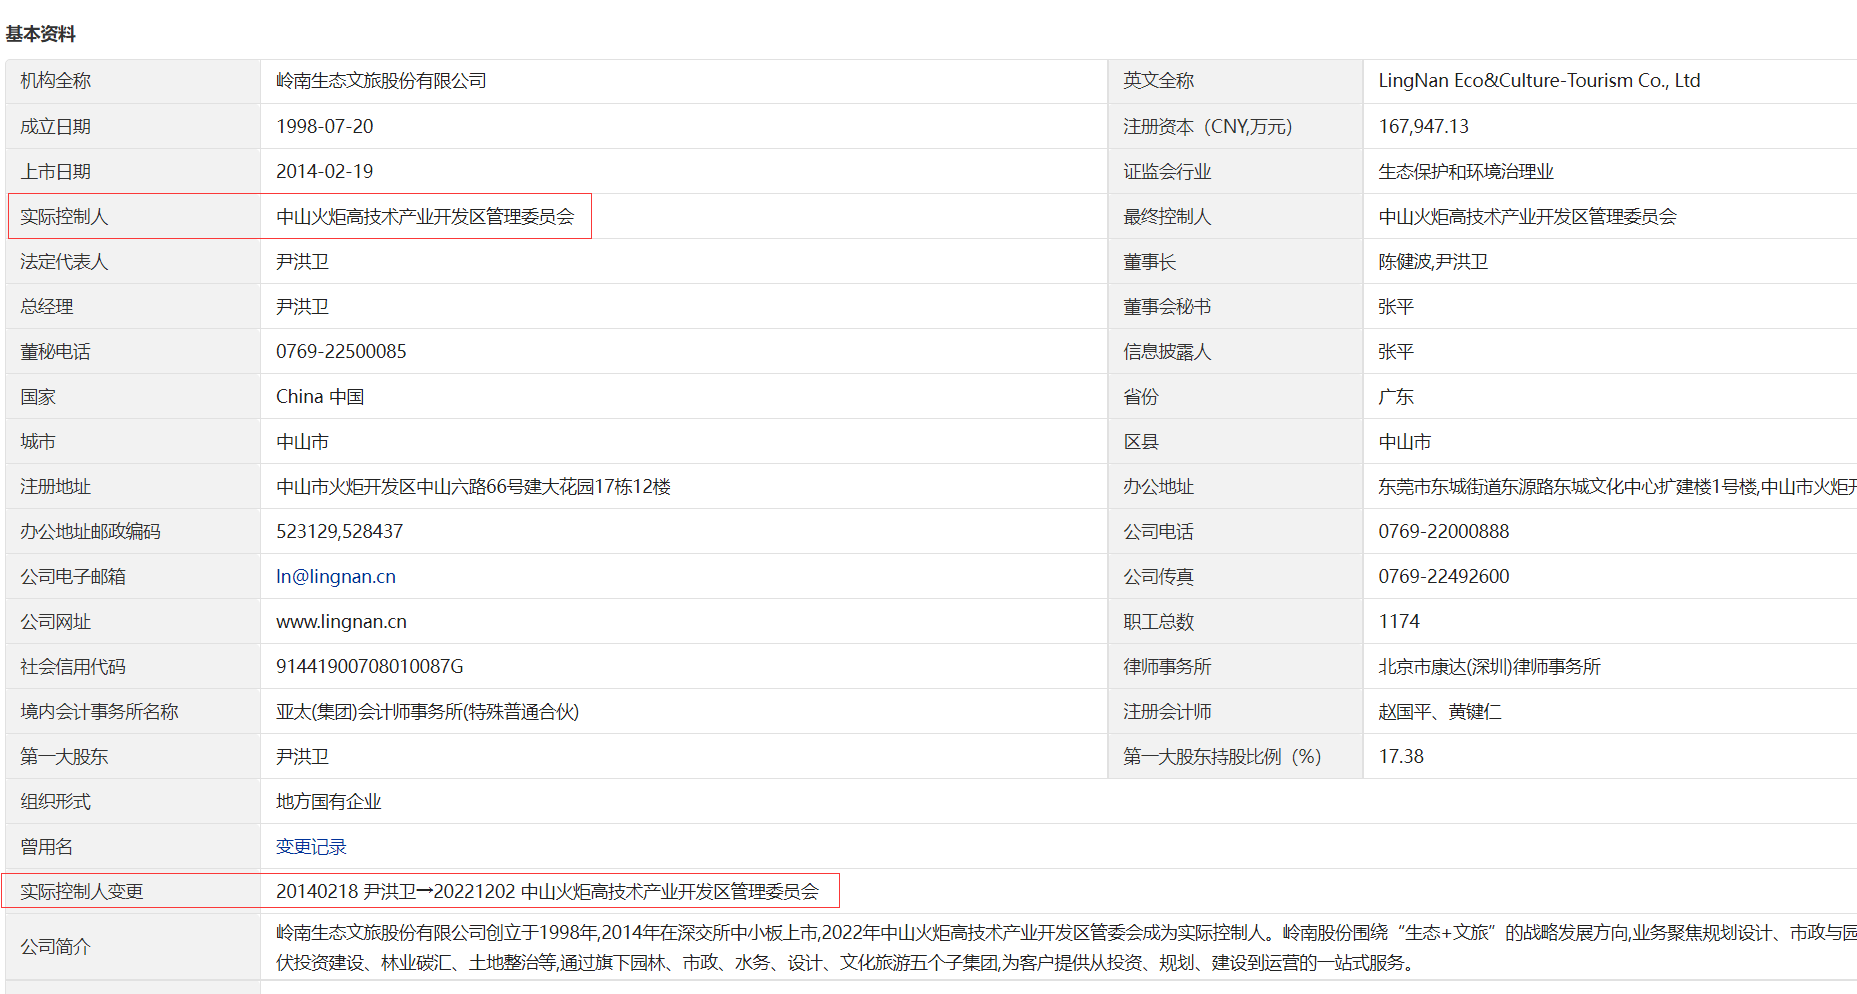Click the 成立日期 label
Viewport: 1857px width, 994px height.
(56, 127)
